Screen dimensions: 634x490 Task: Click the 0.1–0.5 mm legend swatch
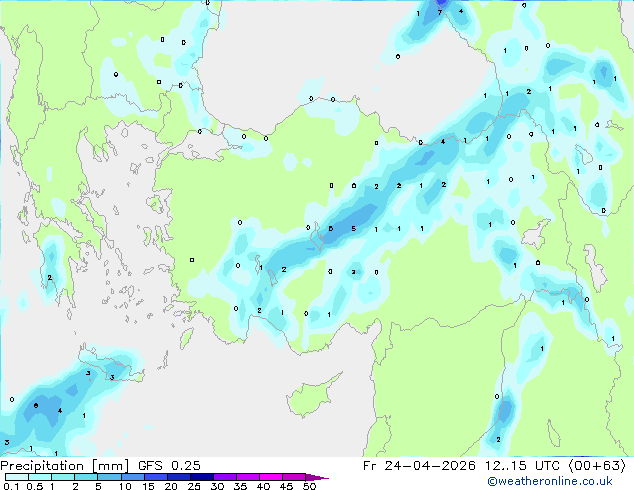[17, 477]
